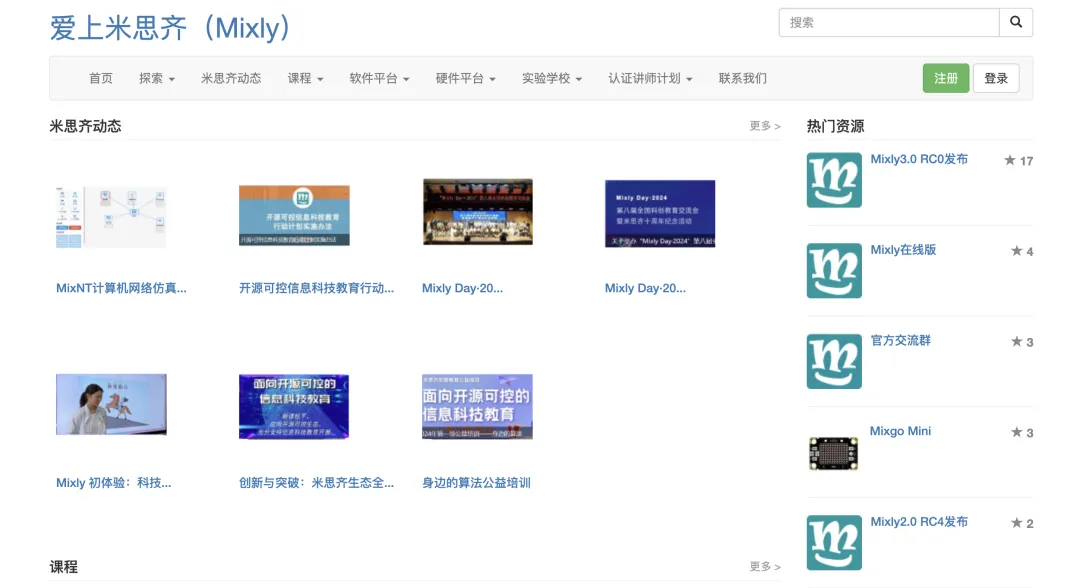
Task: Click the star rating beside 官方交流群
Action: coord(1022,342)
